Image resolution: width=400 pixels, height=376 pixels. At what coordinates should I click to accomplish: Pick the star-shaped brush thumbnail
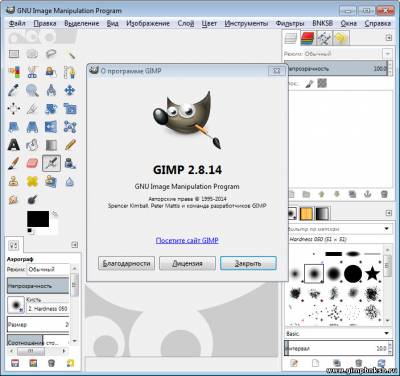coord(373,274)
